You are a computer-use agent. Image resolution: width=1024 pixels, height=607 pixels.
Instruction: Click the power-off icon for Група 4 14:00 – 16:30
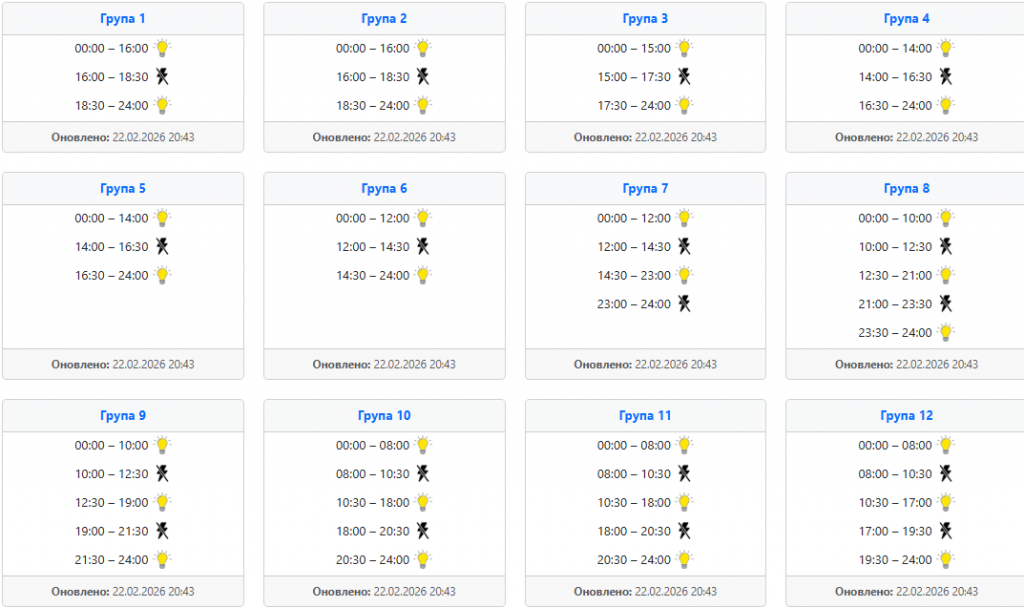coord(946,77)
